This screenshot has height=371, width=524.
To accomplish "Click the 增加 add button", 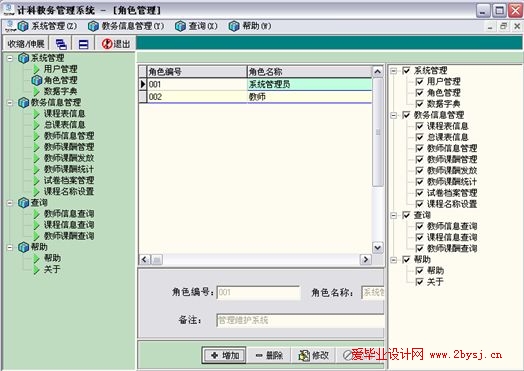I will 224,355.
